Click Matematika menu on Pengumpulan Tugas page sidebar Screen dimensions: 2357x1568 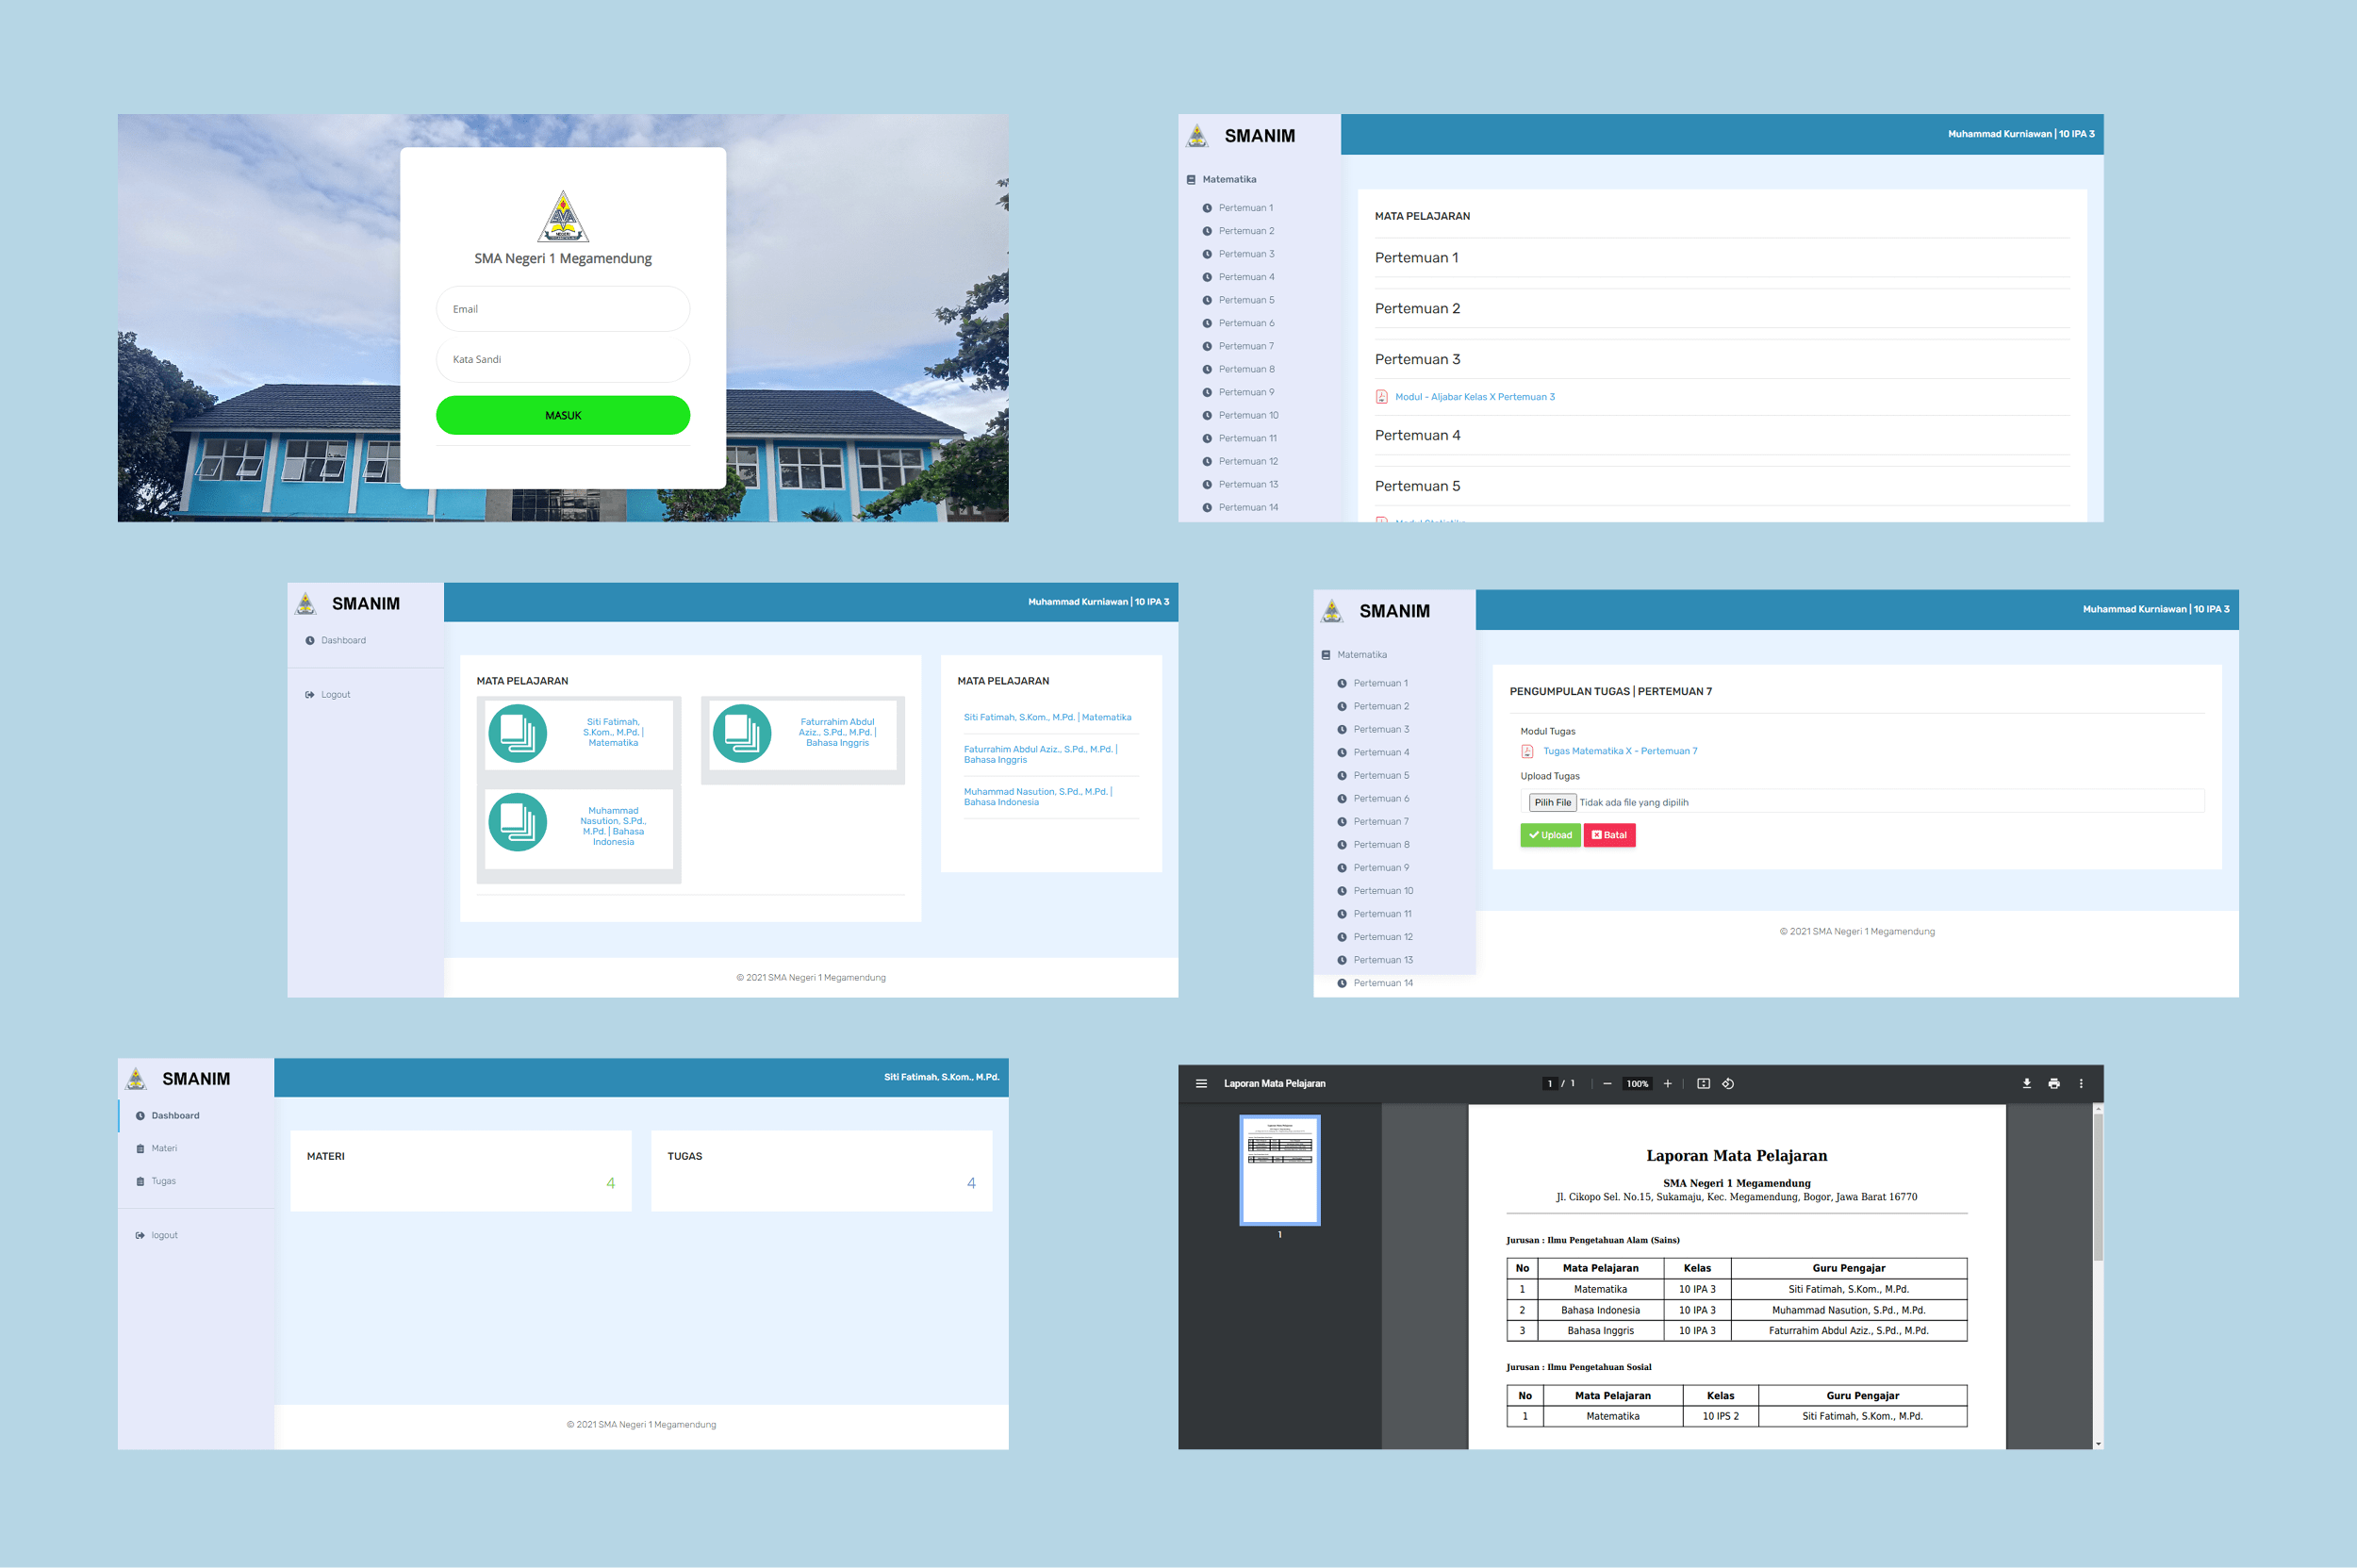click(x=1361, y=655)
